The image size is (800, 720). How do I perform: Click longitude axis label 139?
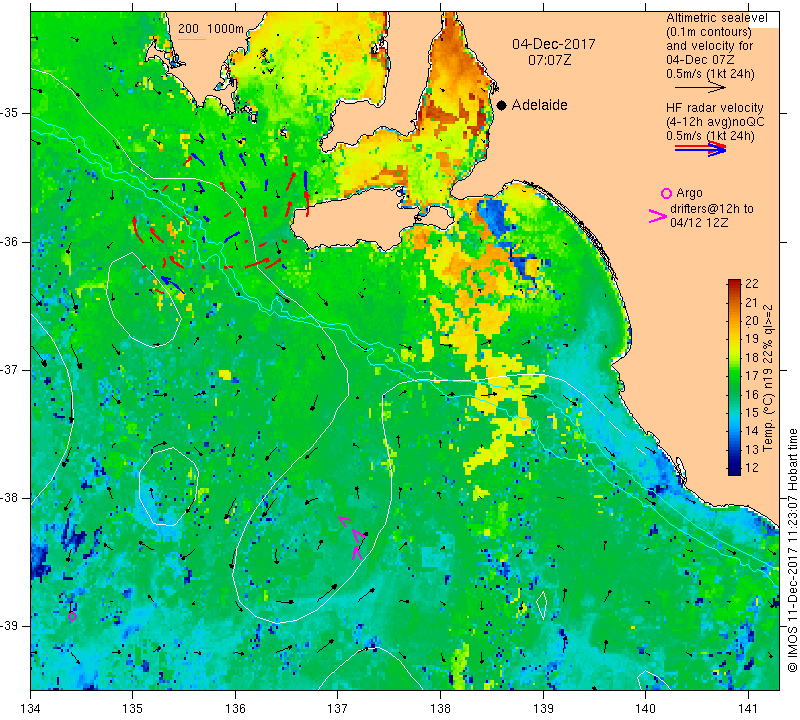[x=543, y=709]
